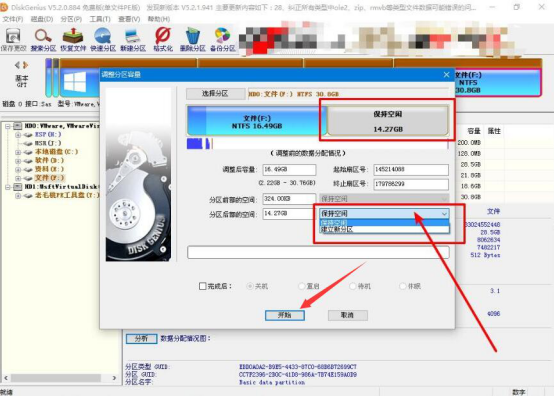Select 老毛桃PE工具盘(Y:) label in the tree
The height and width of the screenshot is (396, 554).
point(67,195)
